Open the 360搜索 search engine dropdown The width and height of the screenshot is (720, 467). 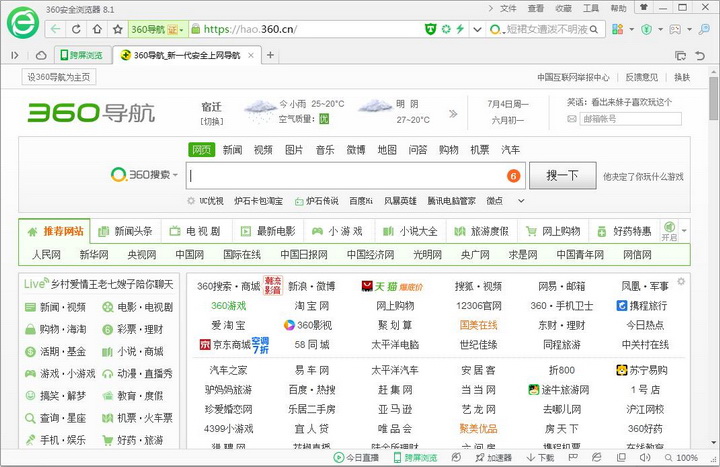(x=146, y=175)
